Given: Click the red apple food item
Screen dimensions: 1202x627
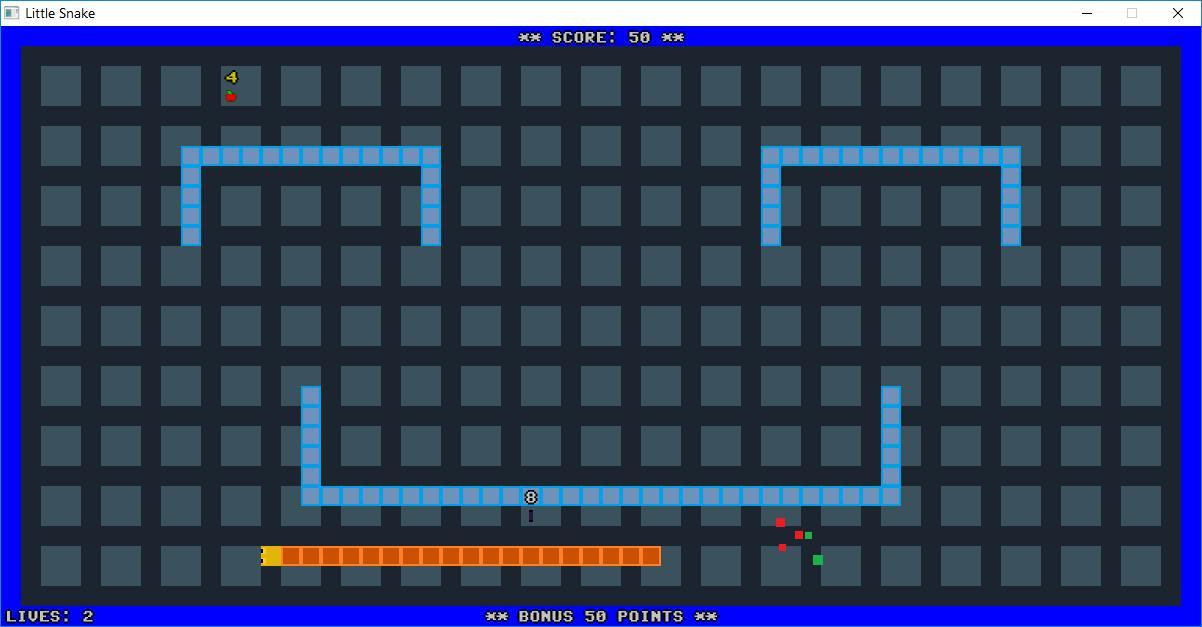Looking at the screenshot, I should pos(231,96).
